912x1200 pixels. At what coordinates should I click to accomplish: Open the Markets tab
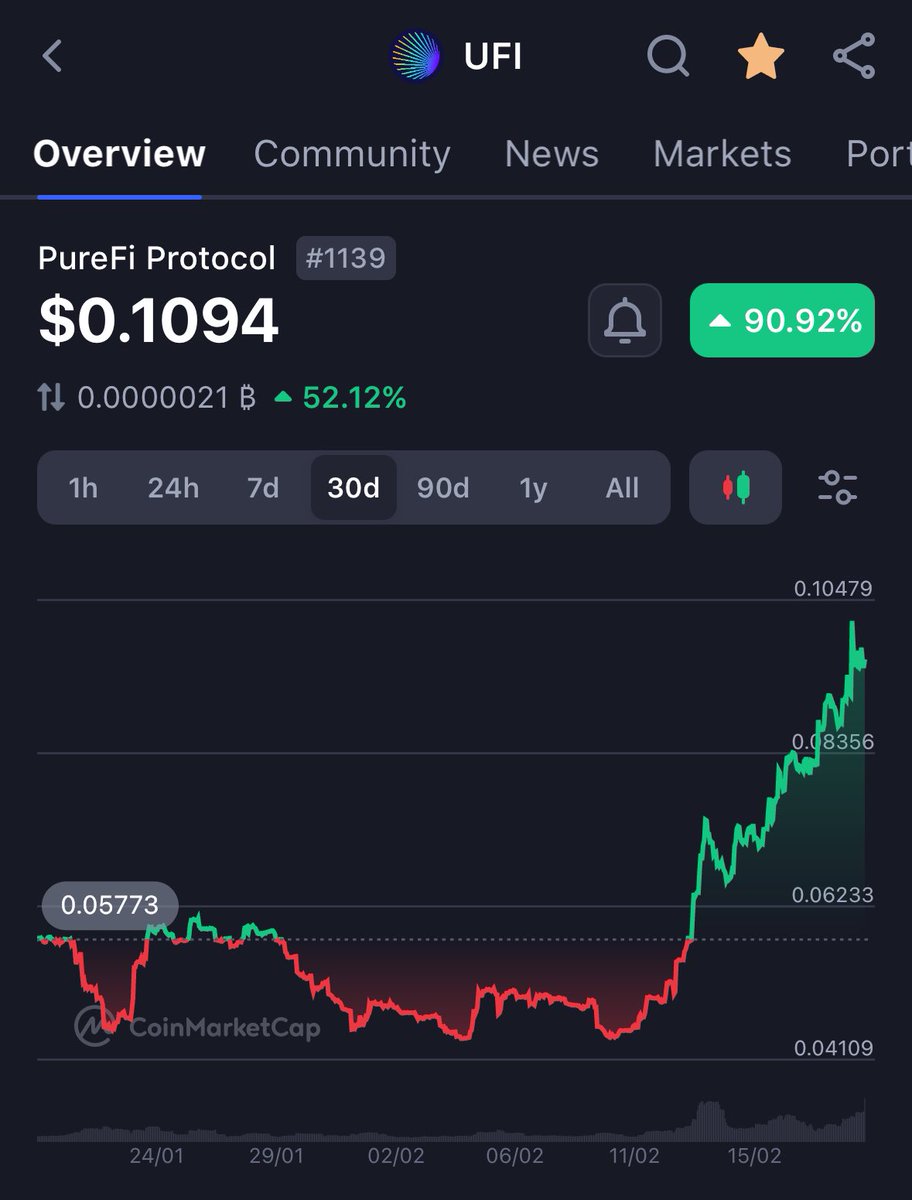pos(722,154)
